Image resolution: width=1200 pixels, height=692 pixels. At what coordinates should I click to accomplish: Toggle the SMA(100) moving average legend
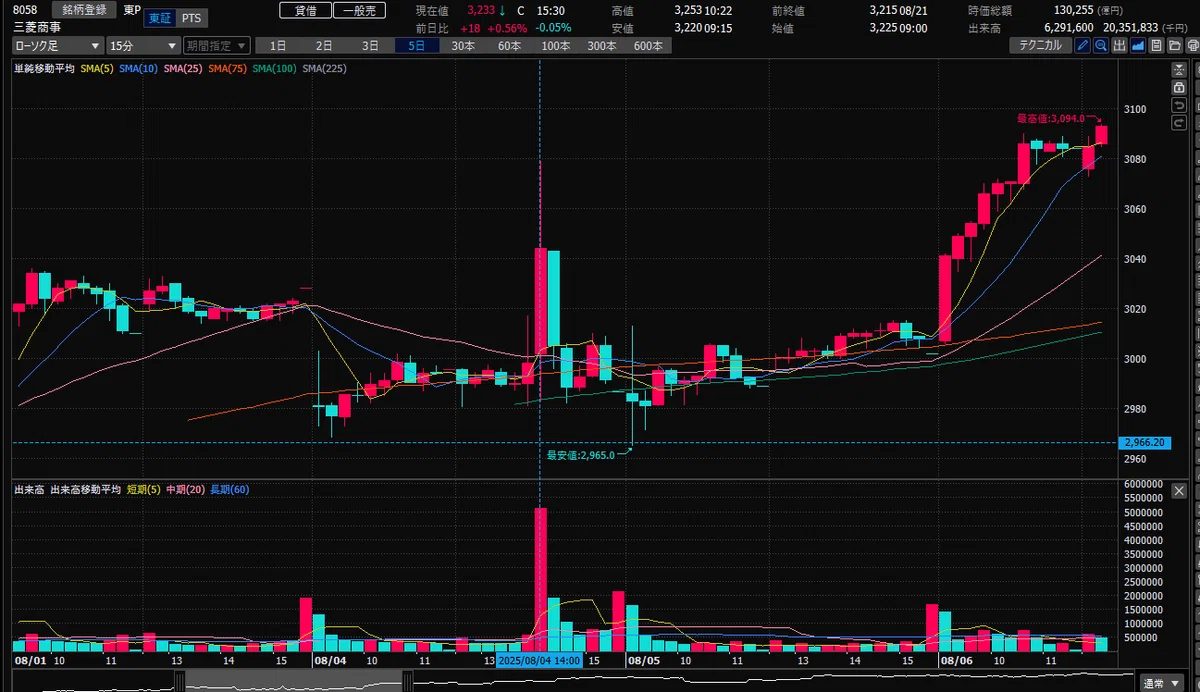(x=275, y=68)
